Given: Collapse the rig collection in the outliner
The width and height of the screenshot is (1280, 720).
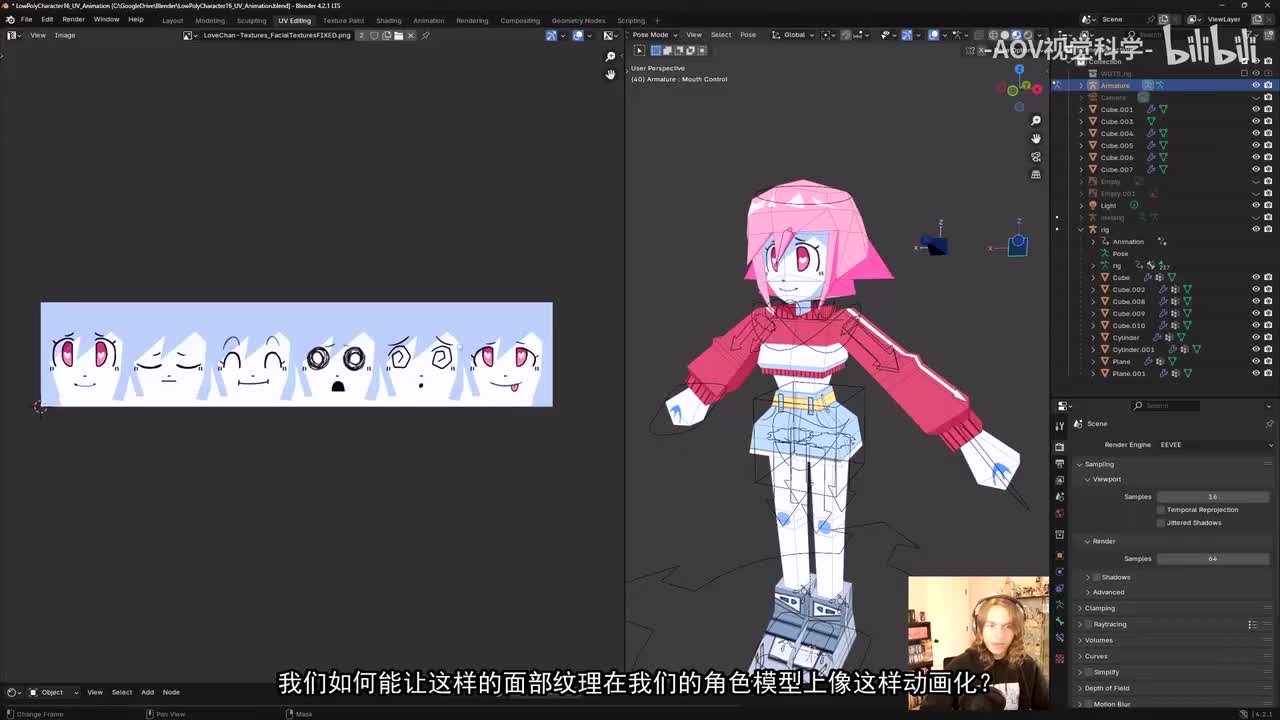Looking at the screenshot, I should click(1081, 229).
